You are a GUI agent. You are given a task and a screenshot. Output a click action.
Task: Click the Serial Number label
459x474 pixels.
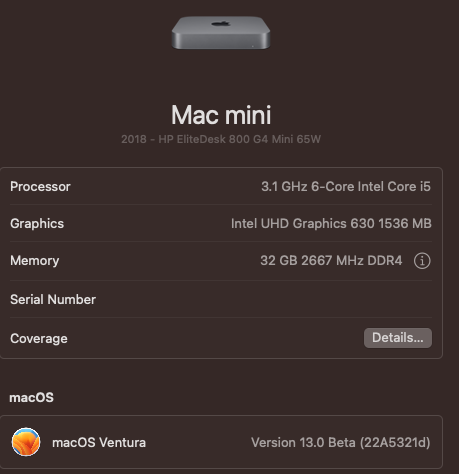click(53, 299)
